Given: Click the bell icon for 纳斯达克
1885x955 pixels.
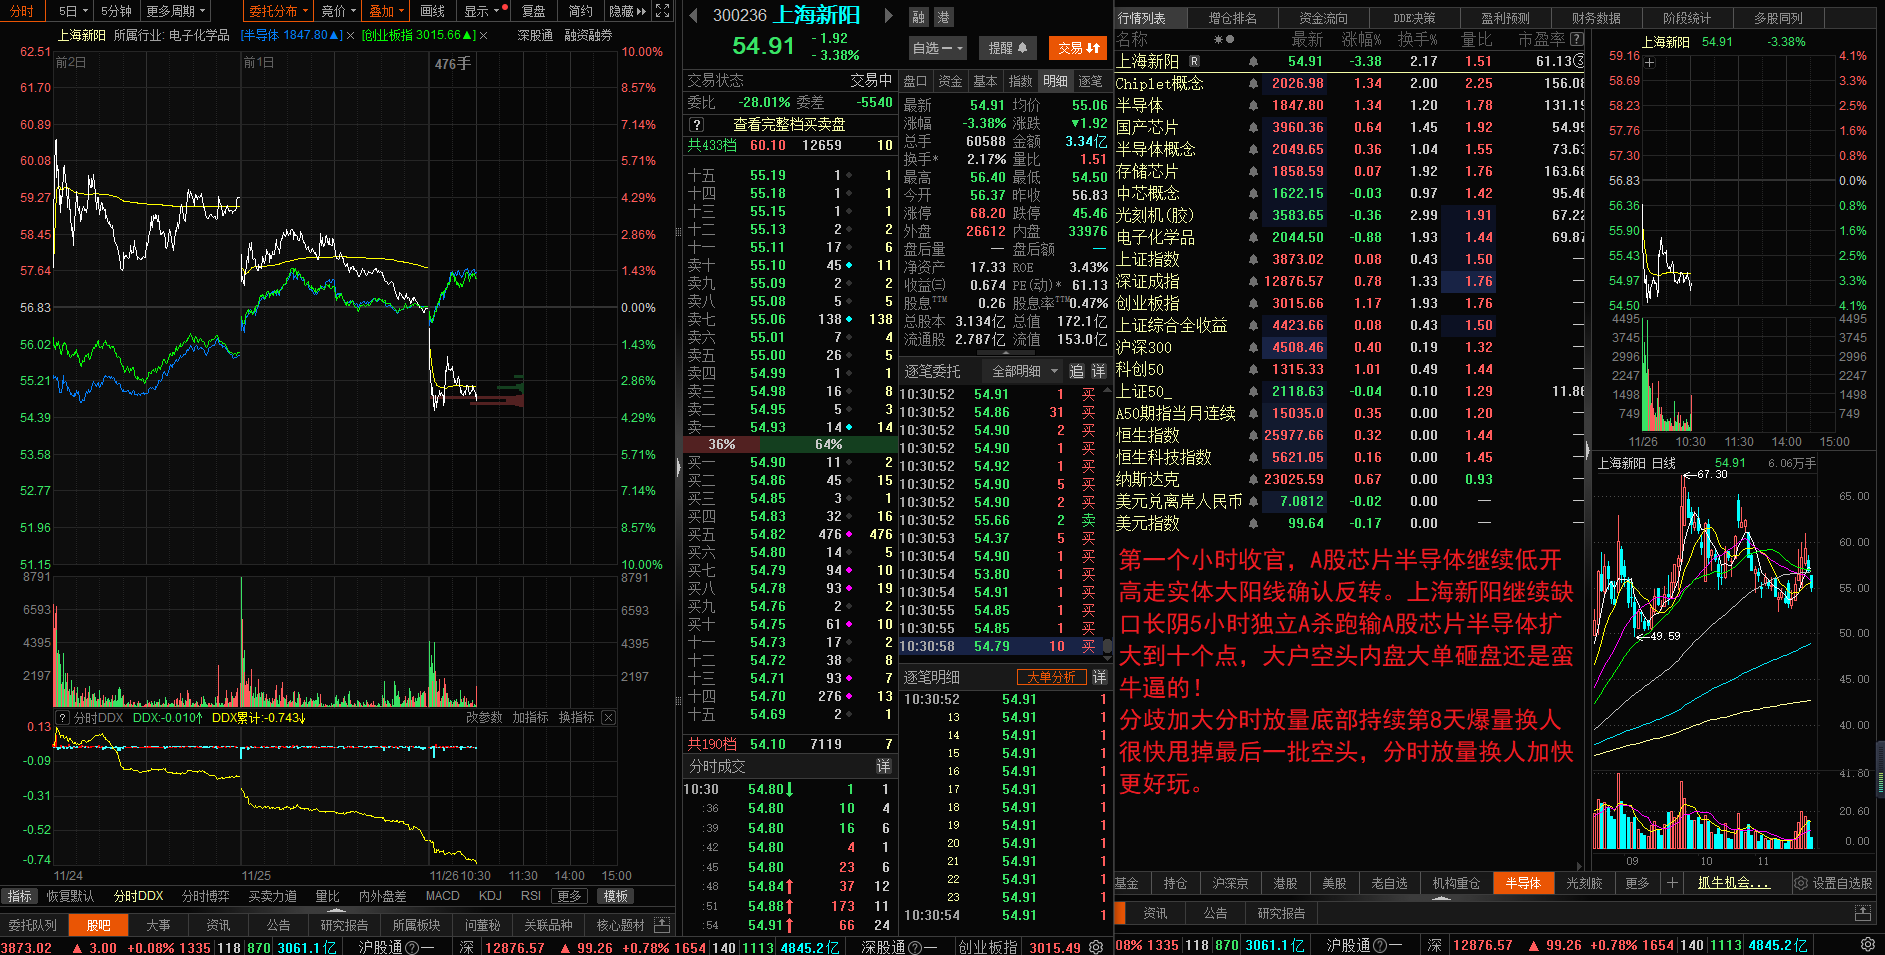Looking at the screenshot, I should click(1253, 479).
